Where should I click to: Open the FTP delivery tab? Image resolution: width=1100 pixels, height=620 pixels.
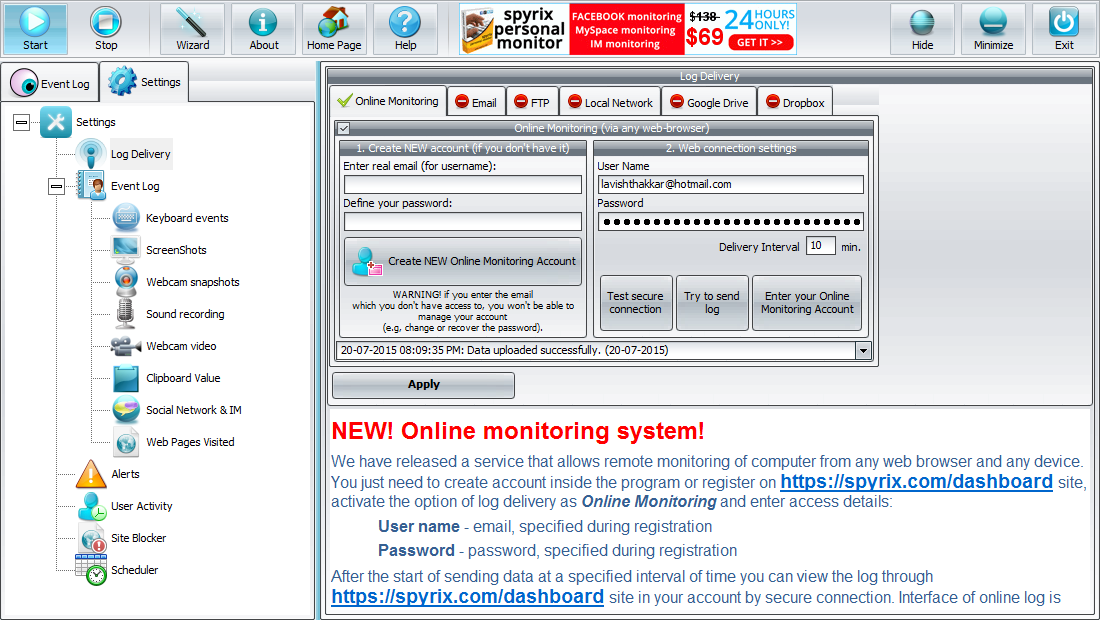(x=533, y=101)
